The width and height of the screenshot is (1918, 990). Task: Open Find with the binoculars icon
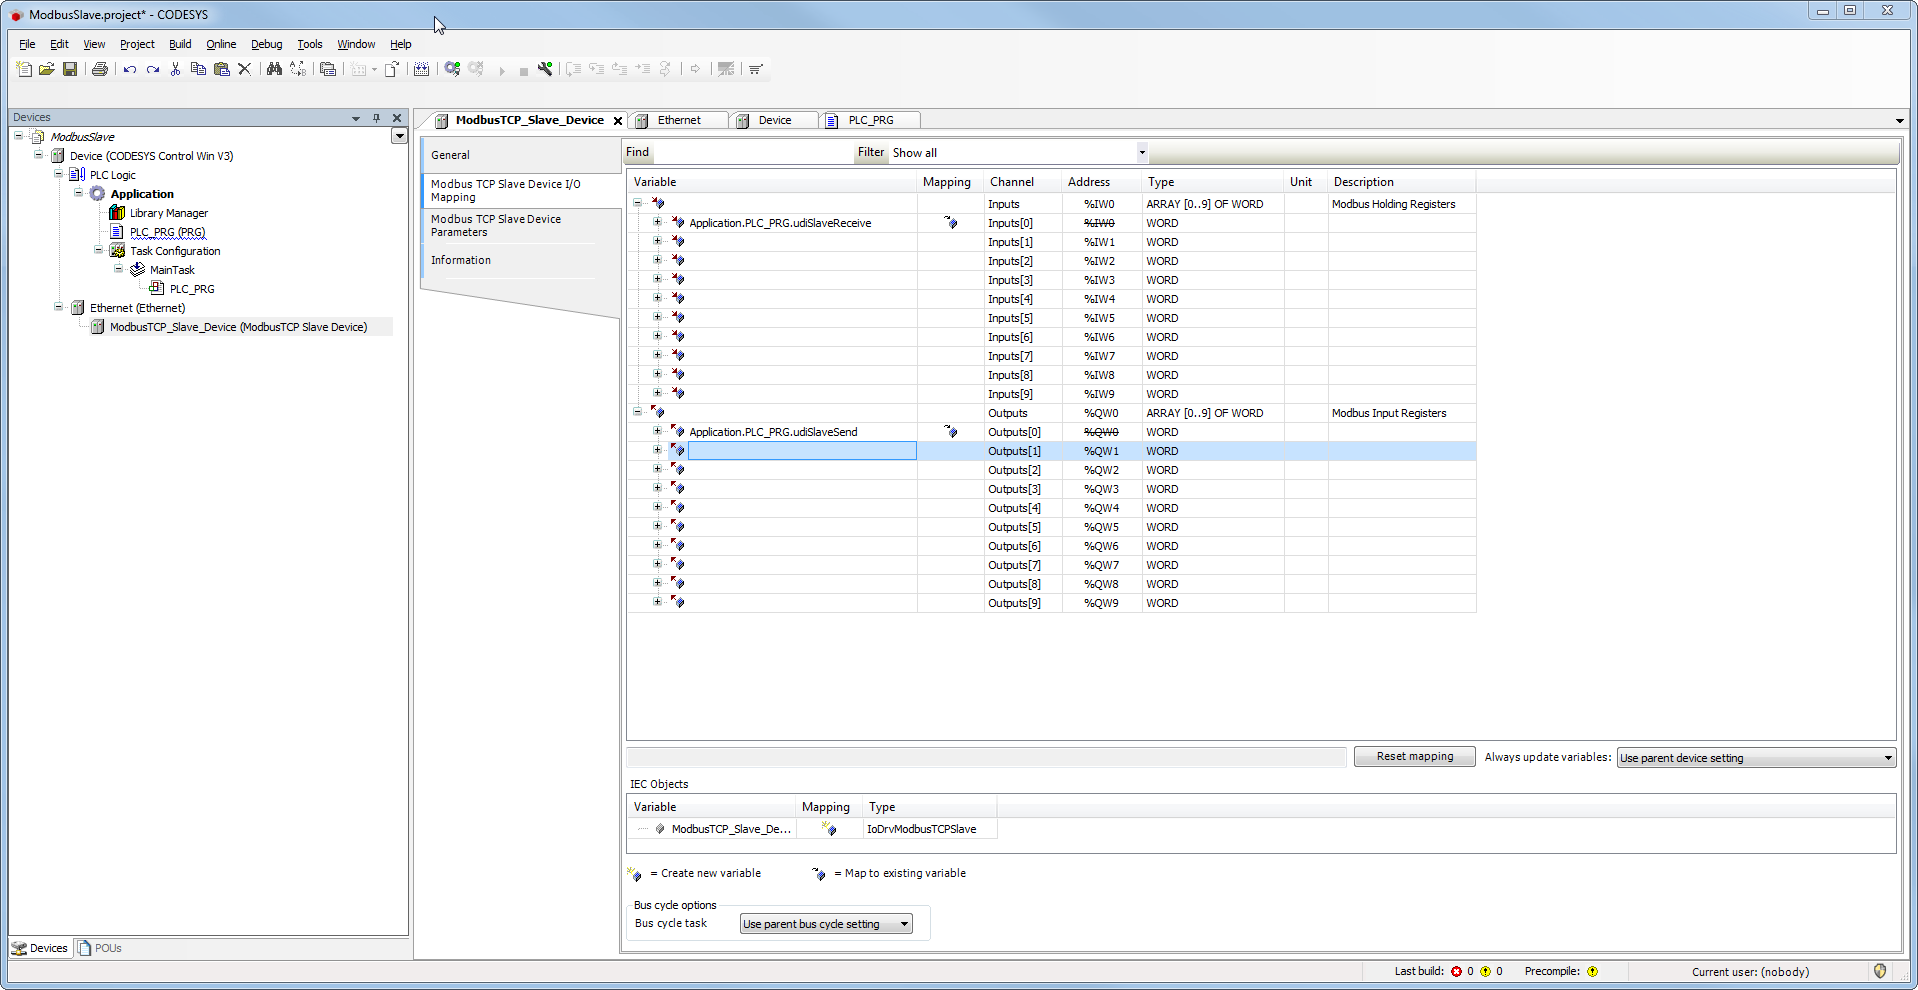point(274,69)
